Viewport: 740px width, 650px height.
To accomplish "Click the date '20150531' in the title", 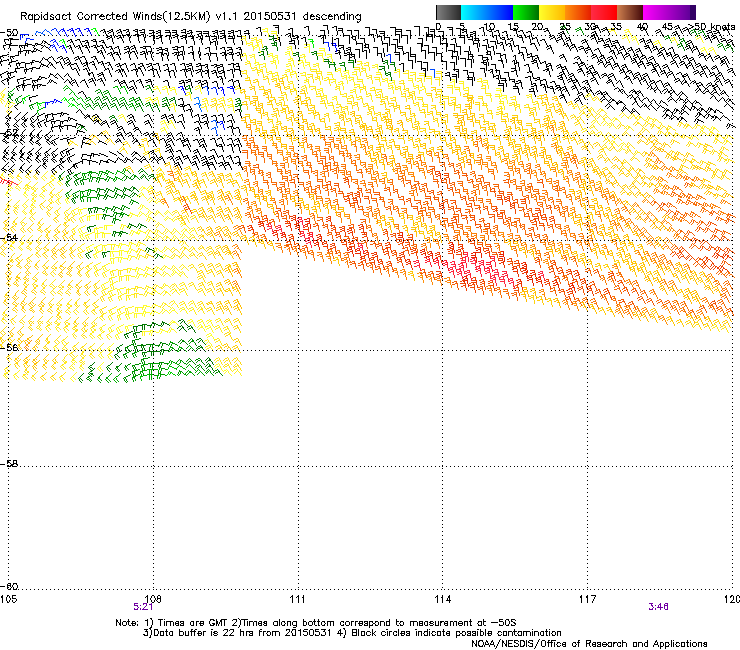I will (x=269, y=16).
